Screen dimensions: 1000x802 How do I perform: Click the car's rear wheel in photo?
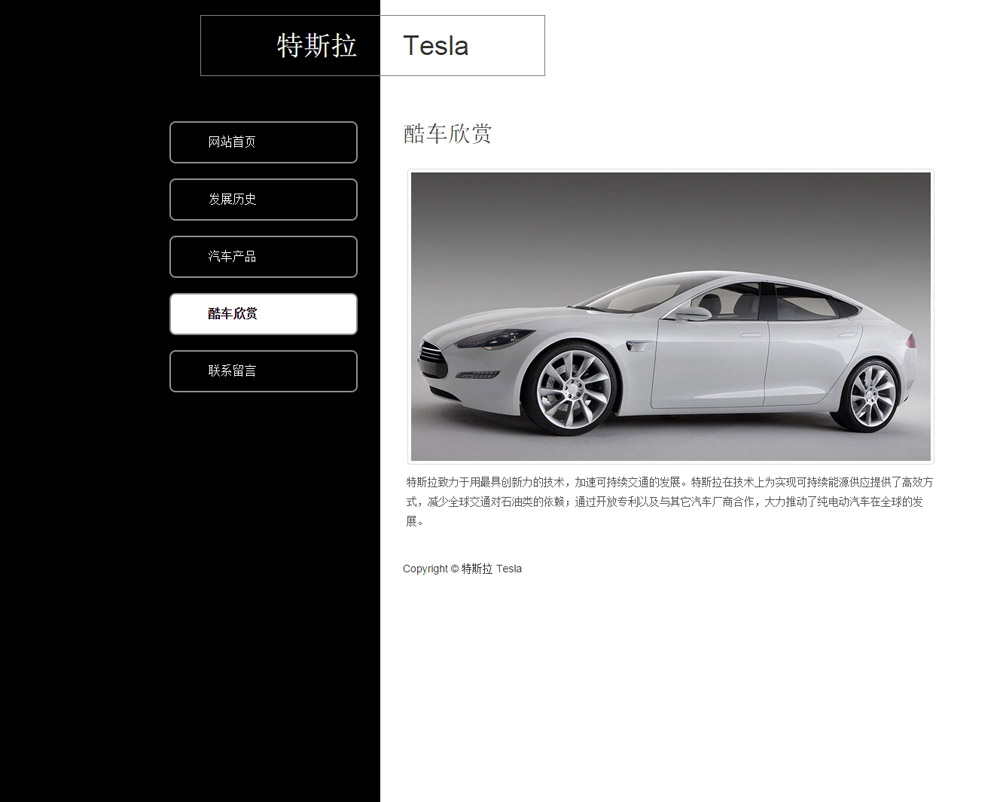coord(871,394)
